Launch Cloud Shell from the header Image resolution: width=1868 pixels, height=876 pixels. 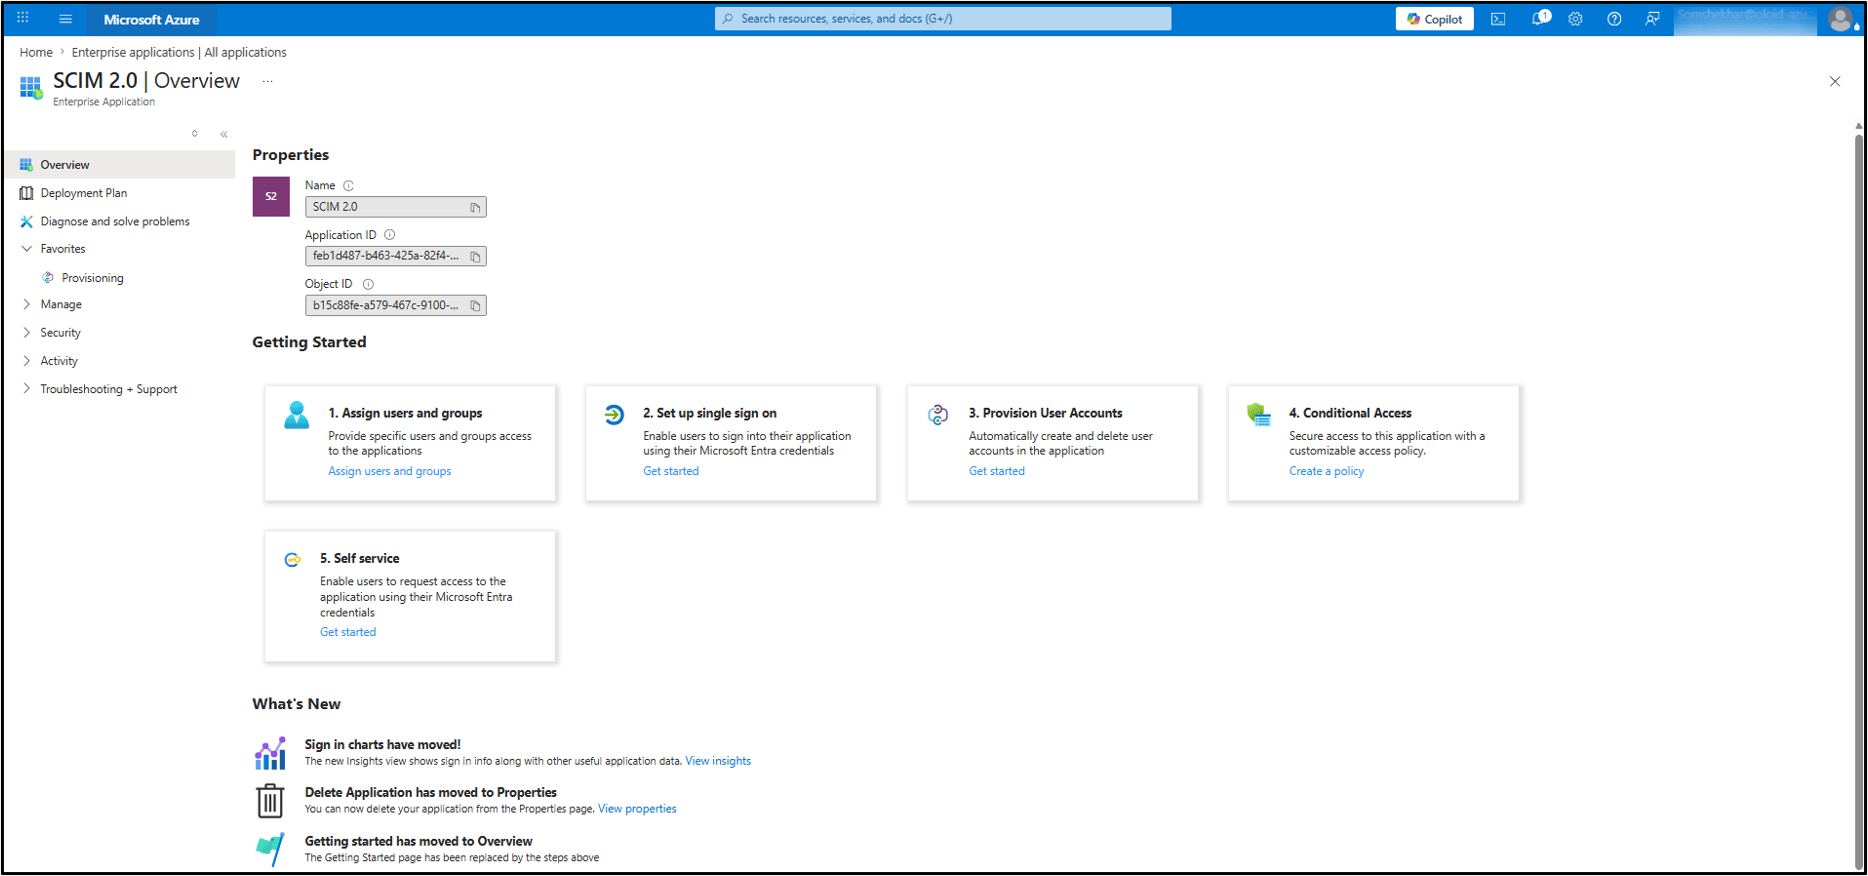1498,19
